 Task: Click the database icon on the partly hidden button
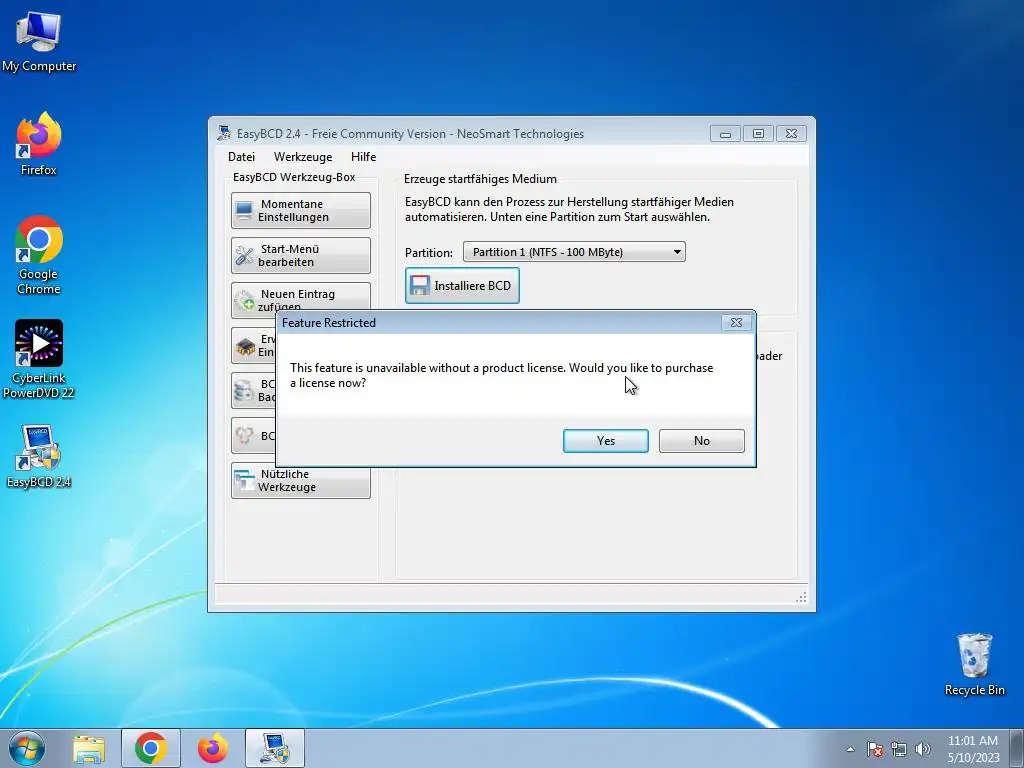tap(244, 391)
